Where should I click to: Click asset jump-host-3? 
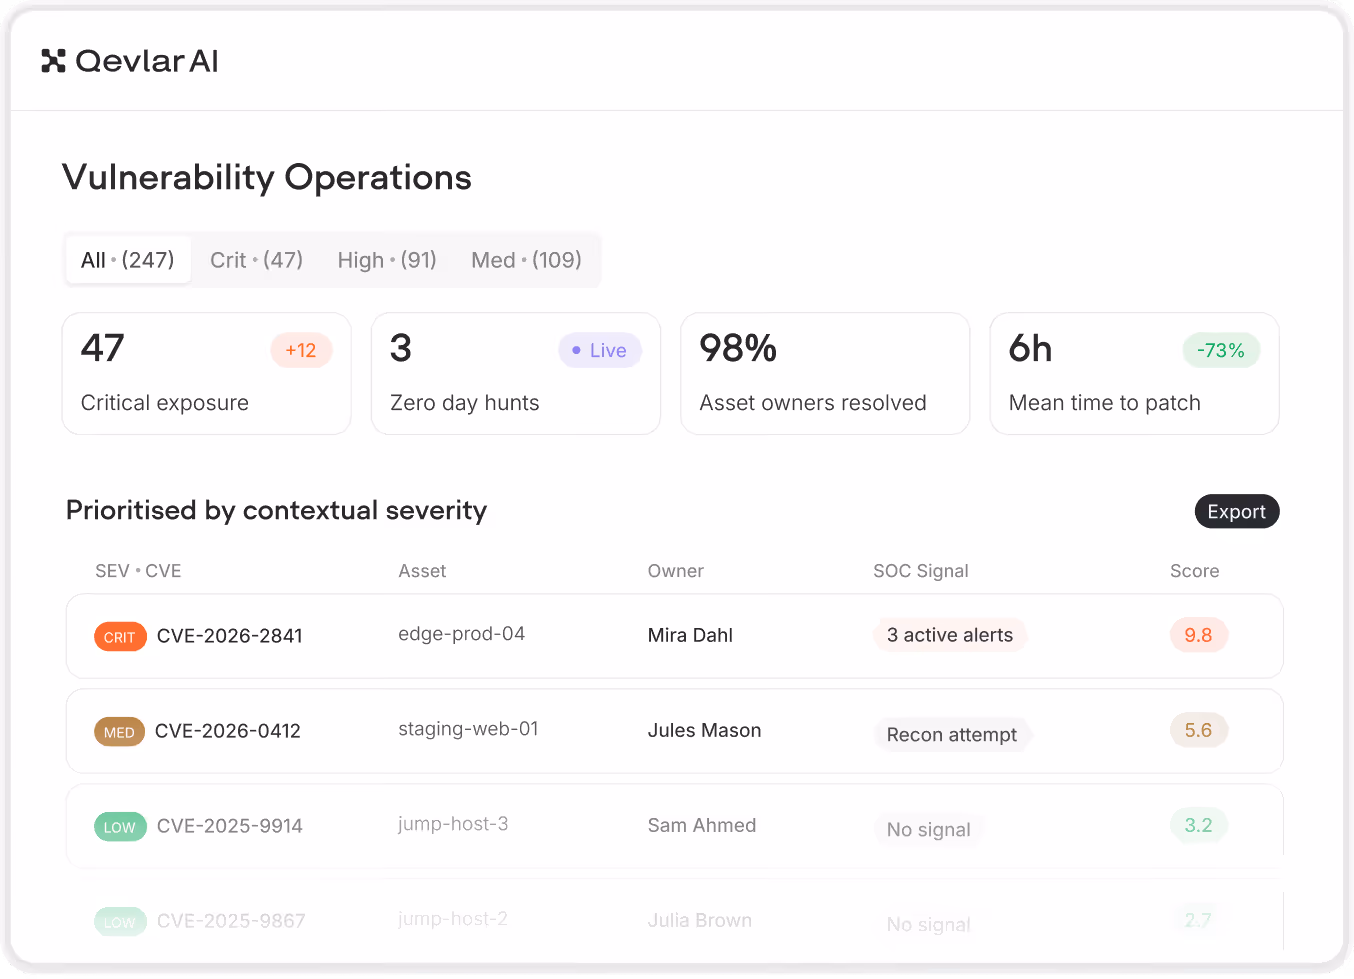pyautogui.click(x=453, y=824)
